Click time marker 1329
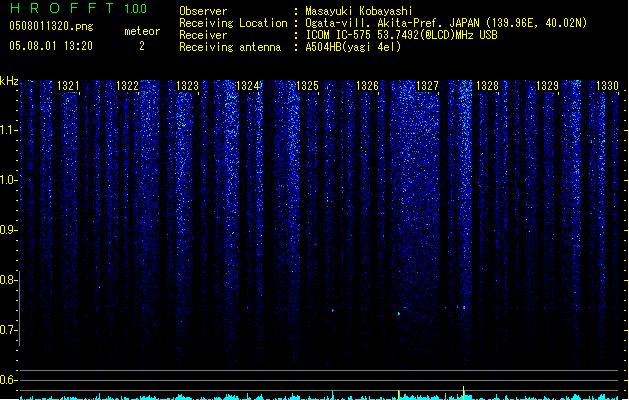 click(x=548, y=86)
